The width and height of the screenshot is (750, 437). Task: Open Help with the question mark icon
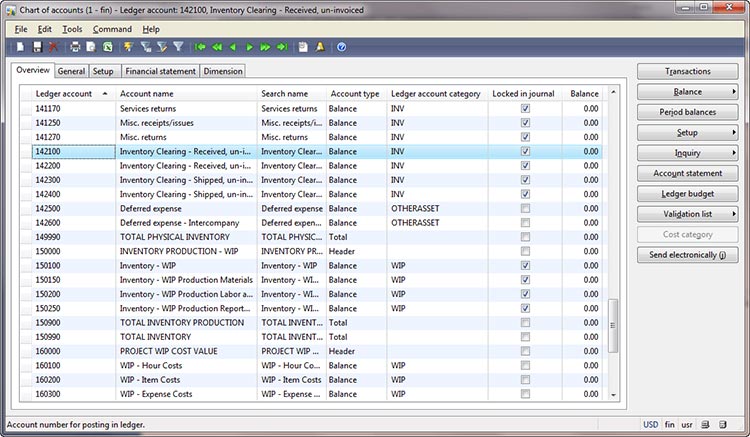pyautogui.click(x=342, y=47)
